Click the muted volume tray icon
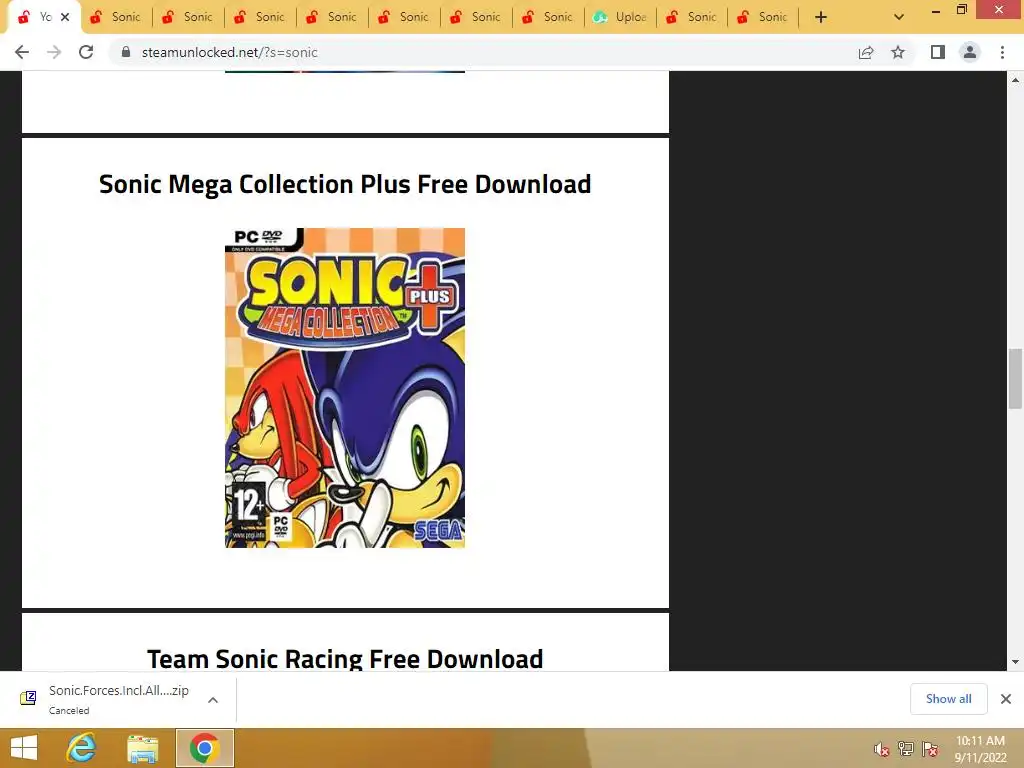 881,749
